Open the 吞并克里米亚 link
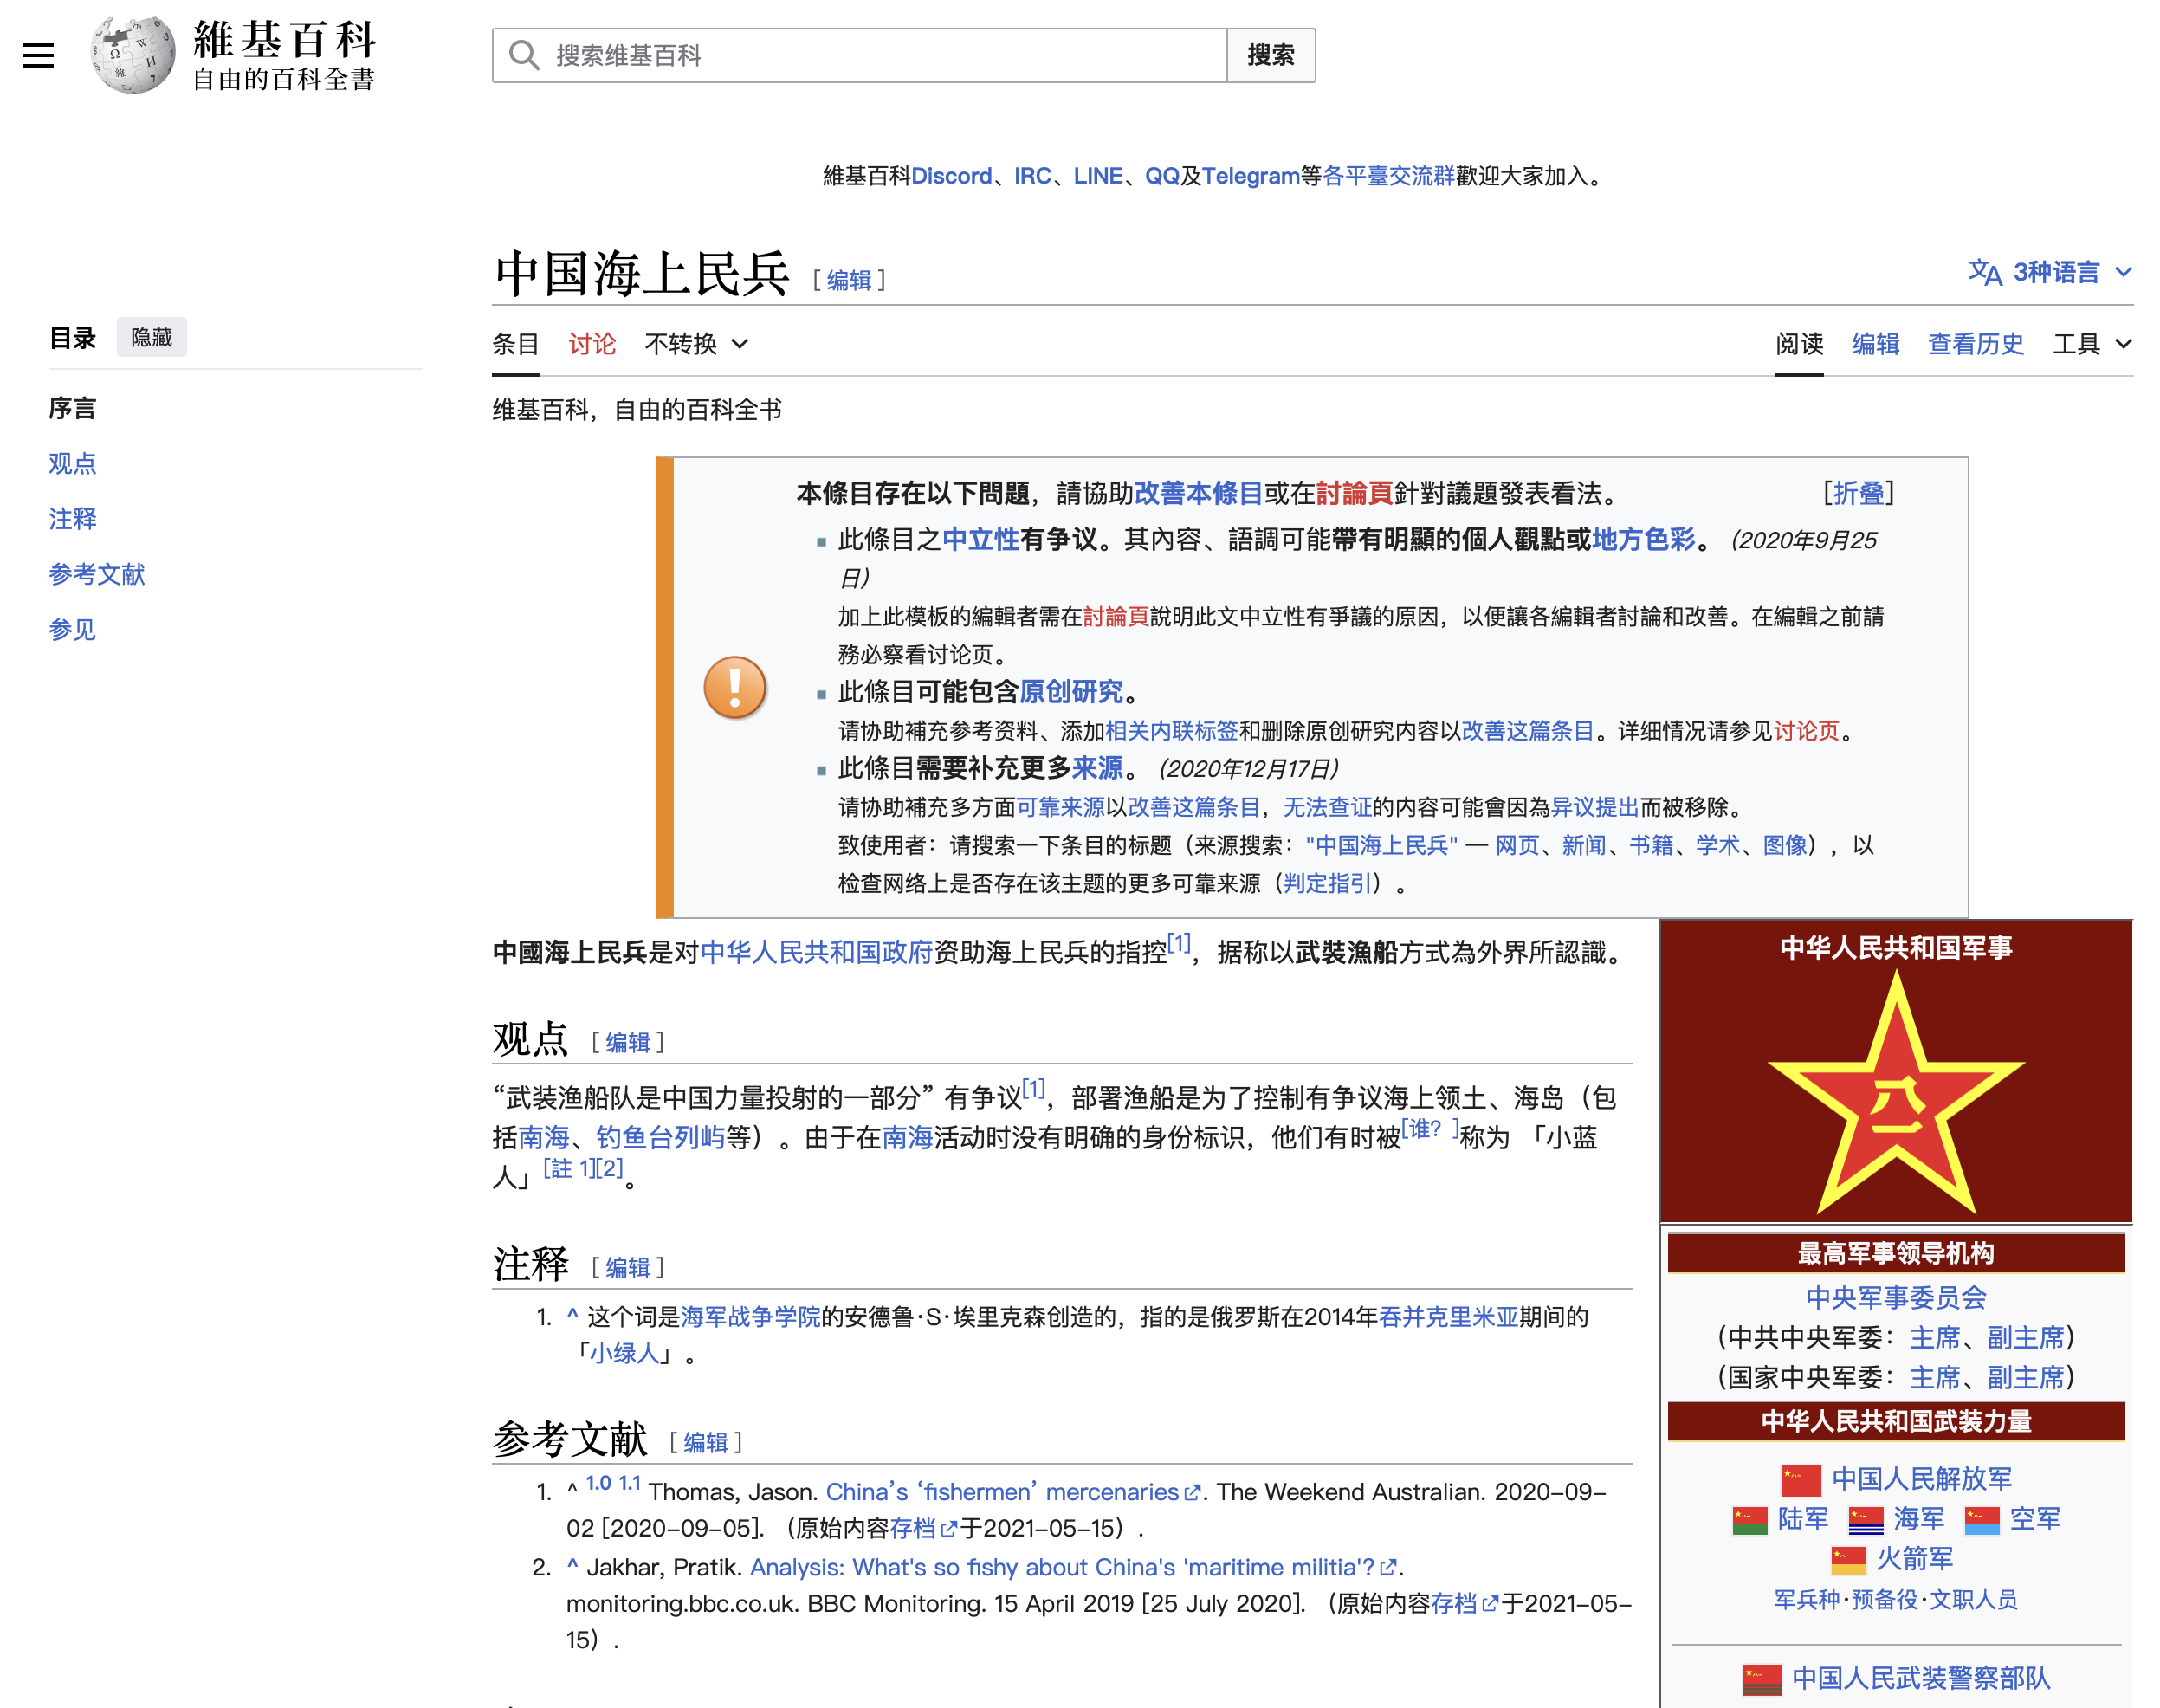The height and width of the screenshot is (1708, 2160). click(x=1448, y=1317)
